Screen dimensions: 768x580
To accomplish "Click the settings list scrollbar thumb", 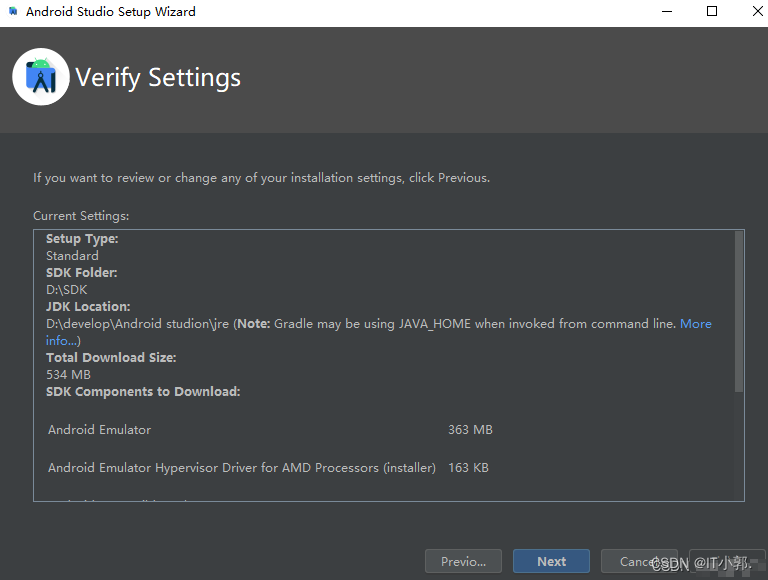I will [739, 312].
